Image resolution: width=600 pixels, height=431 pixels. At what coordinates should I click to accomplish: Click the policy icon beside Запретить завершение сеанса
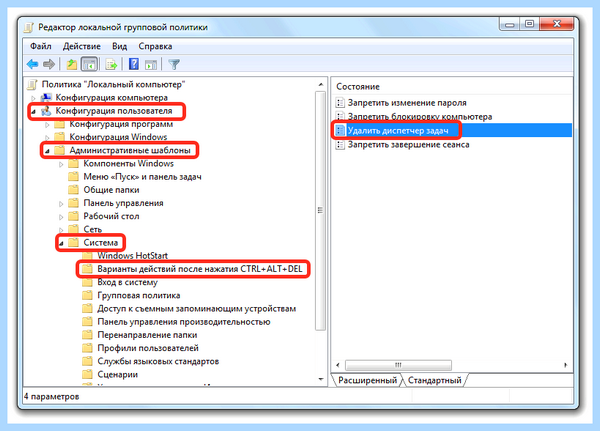pyautogui.click(x=340, y=145)
